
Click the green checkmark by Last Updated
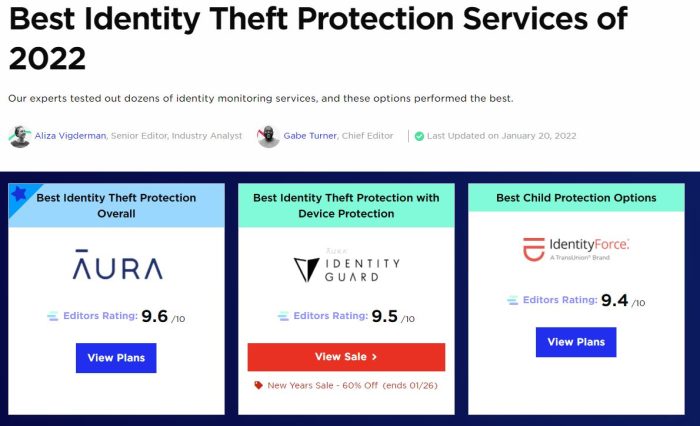click(420, 136)
